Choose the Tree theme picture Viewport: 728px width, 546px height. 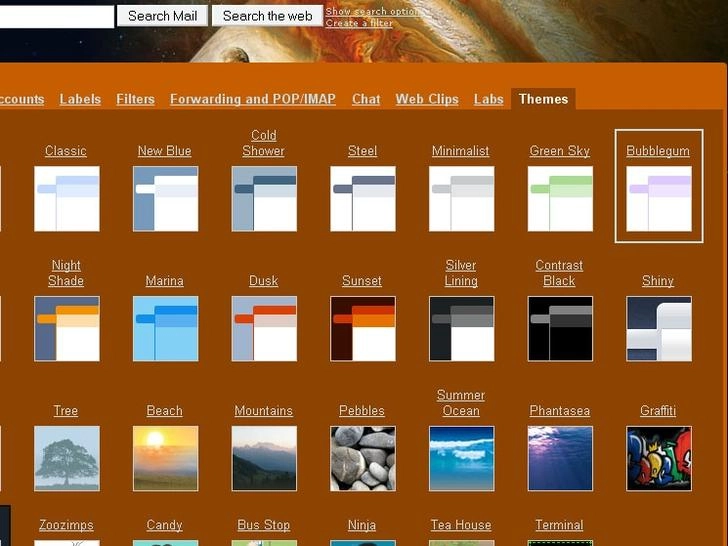[x=67, y=459]
